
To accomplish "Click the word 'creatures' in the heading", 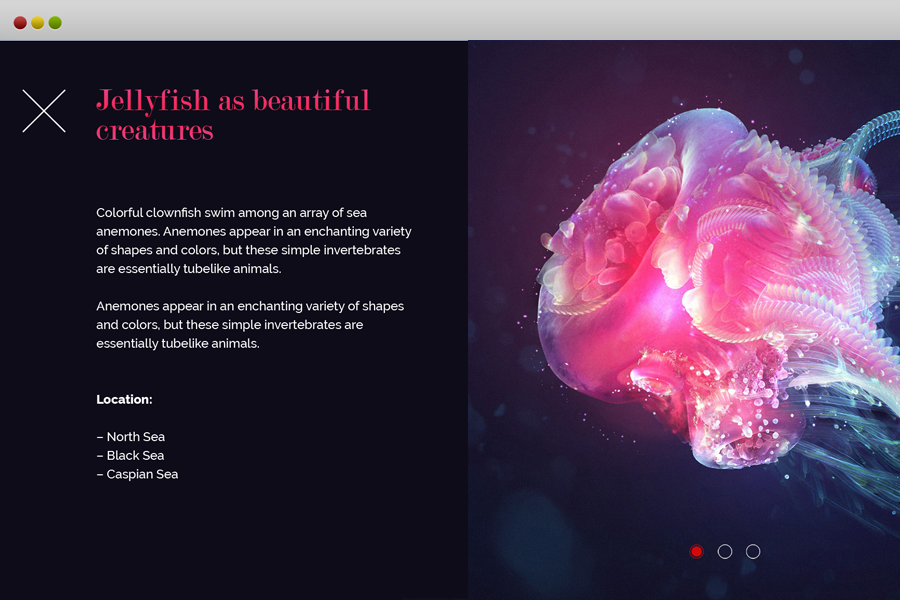I will pos(155,131).
